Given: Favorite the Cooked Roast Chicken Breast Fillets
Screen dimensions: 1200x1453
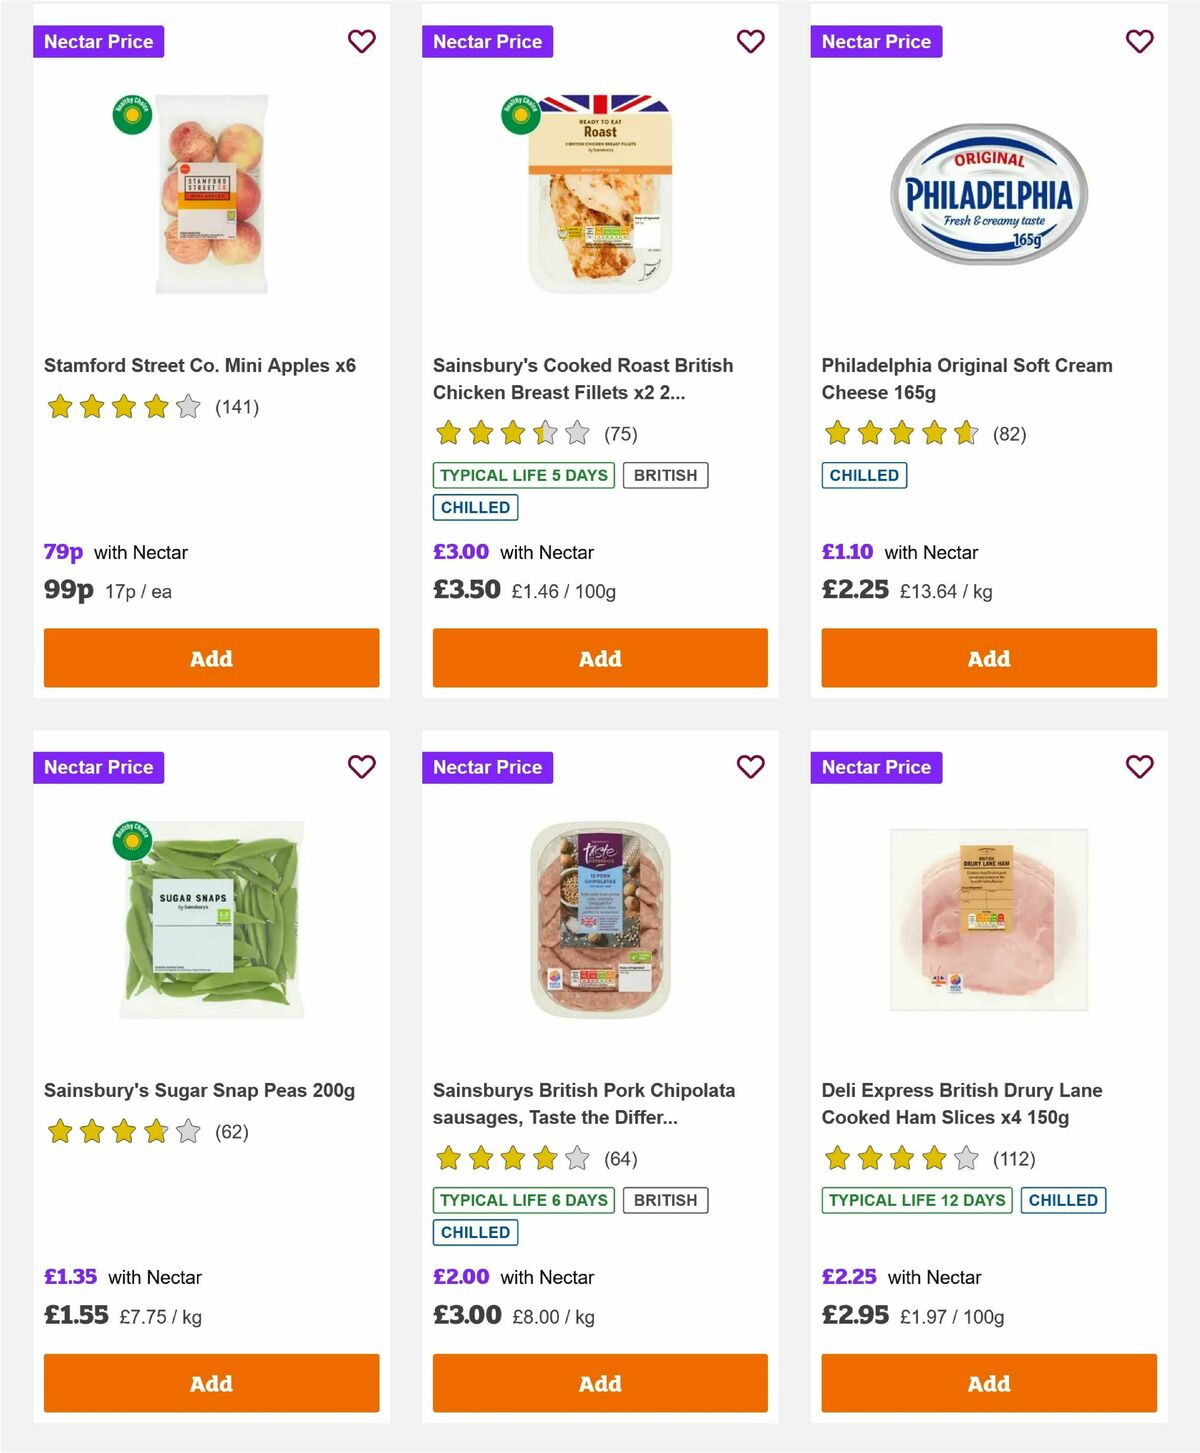Looking at the screenshot, I should (x=750, y=41).
